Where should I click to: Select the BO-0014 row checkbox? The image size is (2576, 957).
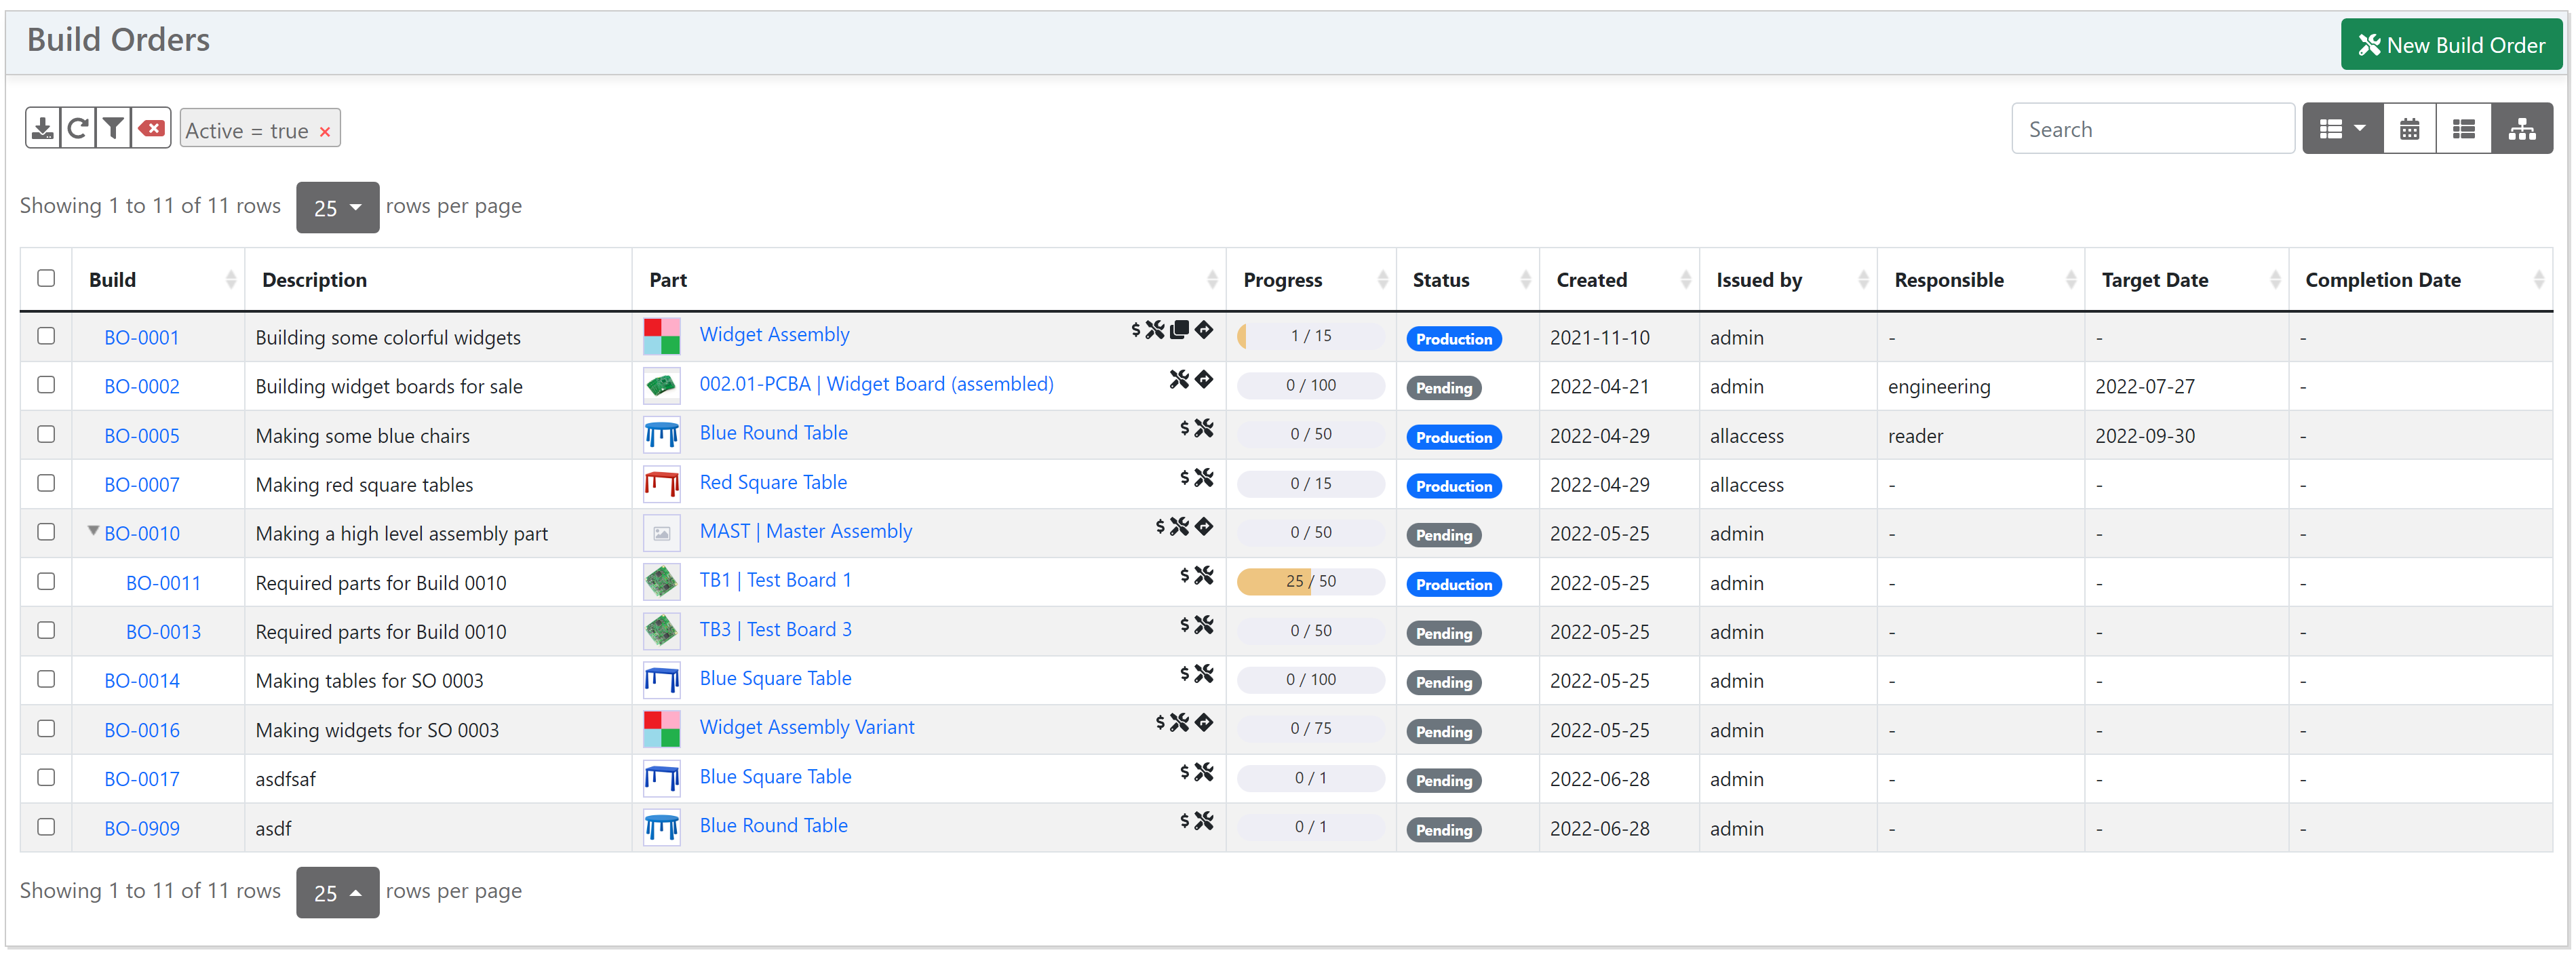[x=46, y=679]
